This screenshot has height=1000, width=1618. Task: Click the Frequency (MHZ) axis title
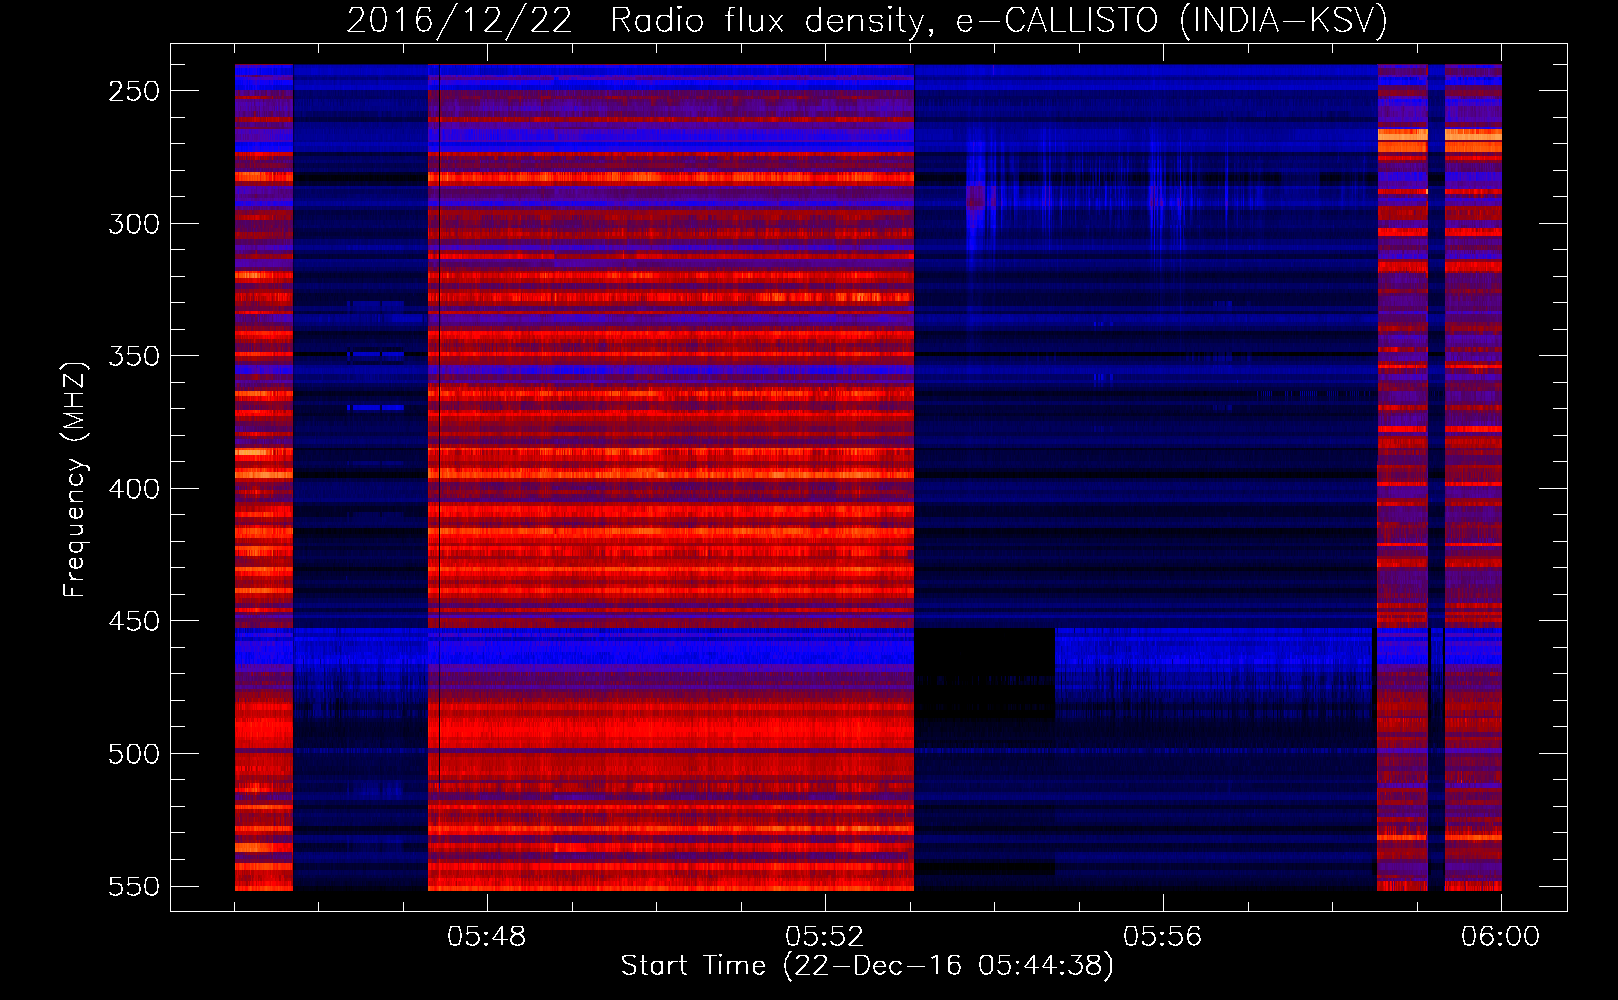[x=75, y=479]
